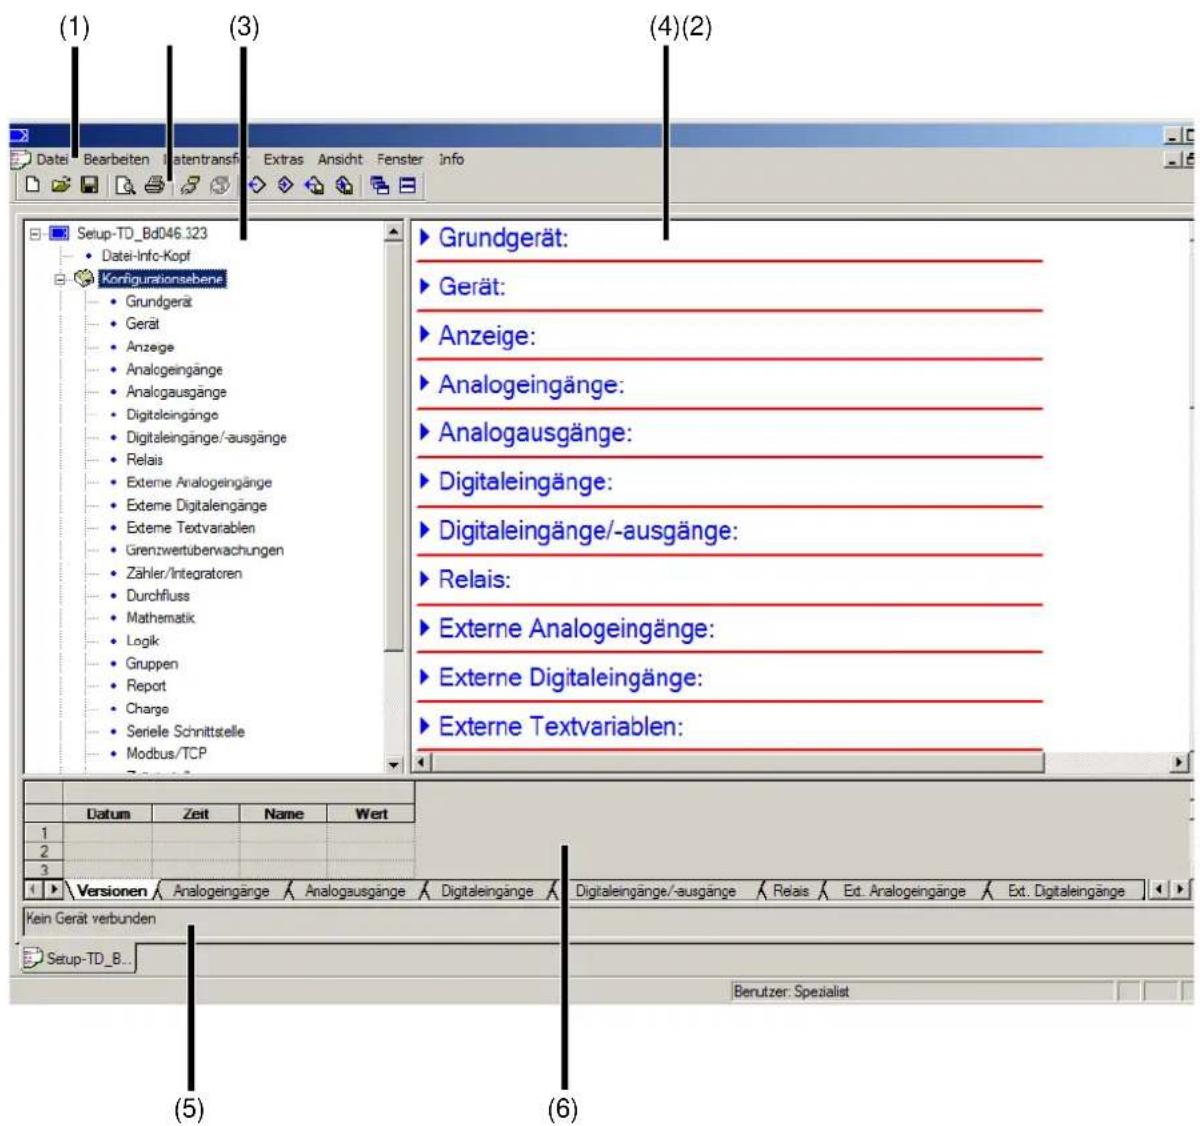Click the document icon left of Datei menu
Screen dimensions: 1200x1126
(x=21, y=159)
